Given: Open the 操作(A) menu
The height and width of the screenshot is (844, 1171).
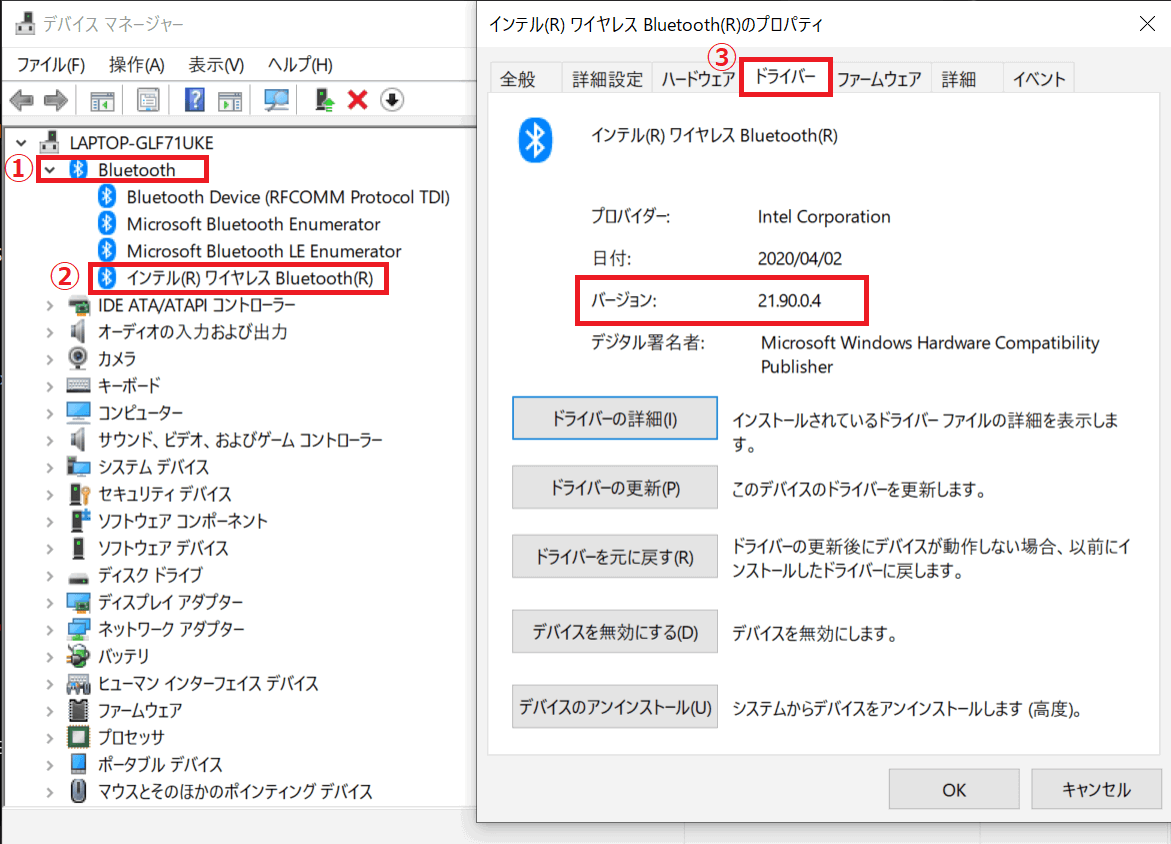Looking at the screenshot, I should click(136, 65).
